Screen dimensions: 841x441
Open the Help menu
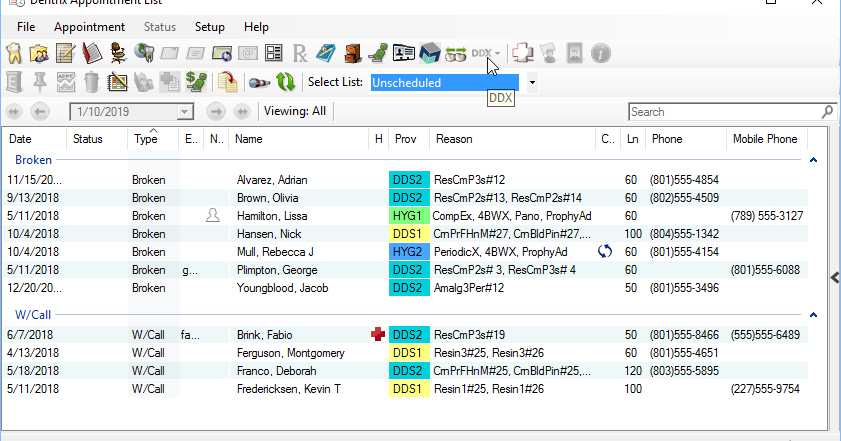click(x=256, y=27)
